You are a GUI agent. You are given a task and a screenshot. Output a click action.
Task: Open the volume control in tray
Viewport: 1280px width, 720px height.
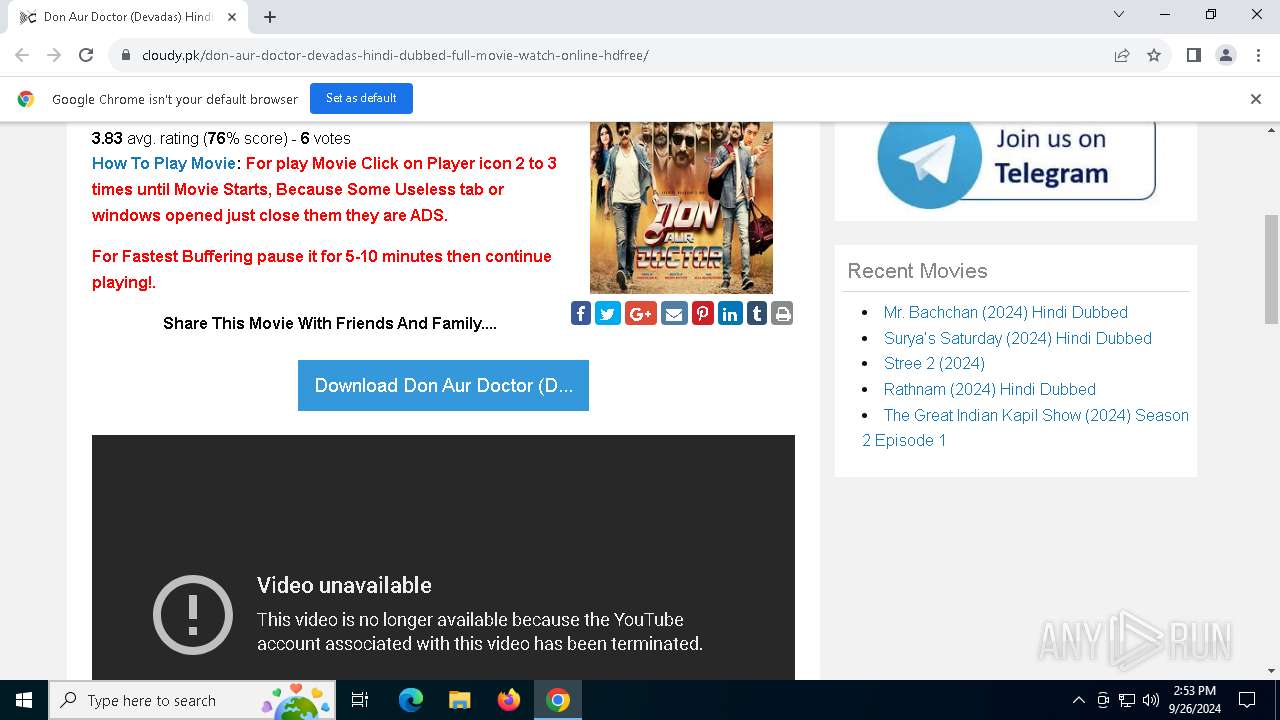pyautogui.click(x=1151, y=700)
